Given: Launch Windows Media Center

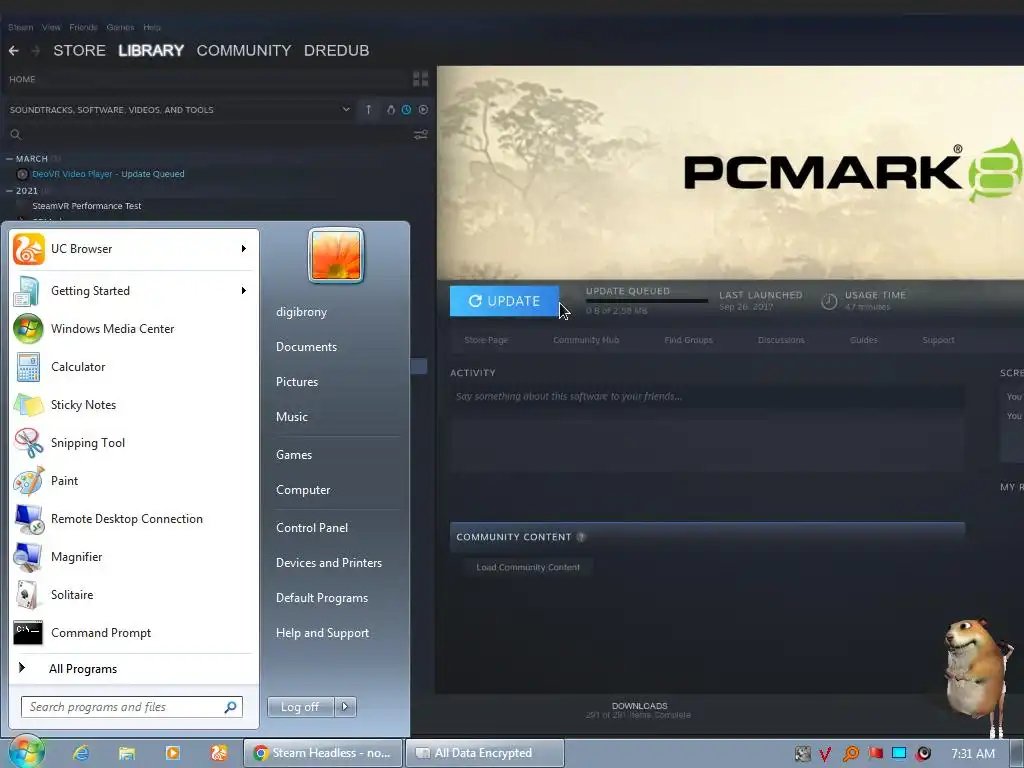Looking at the screenshot, I should 134,328.
